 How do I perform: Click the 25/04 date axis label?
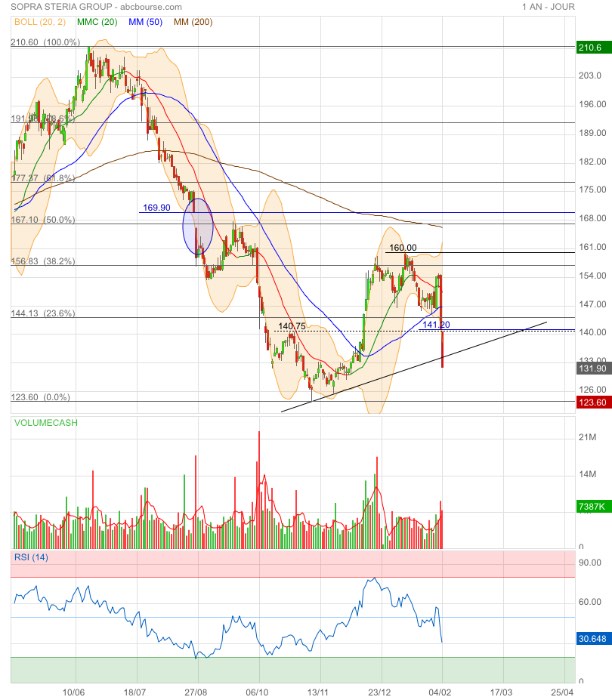click(562, 692)
